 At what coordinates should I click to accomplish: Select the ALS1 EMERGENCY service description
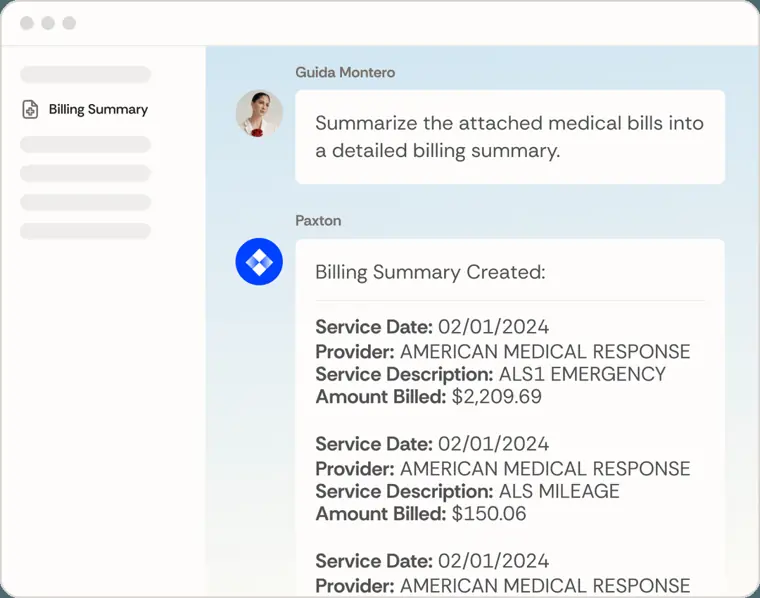pyautogui.click(x=582, y=374)
